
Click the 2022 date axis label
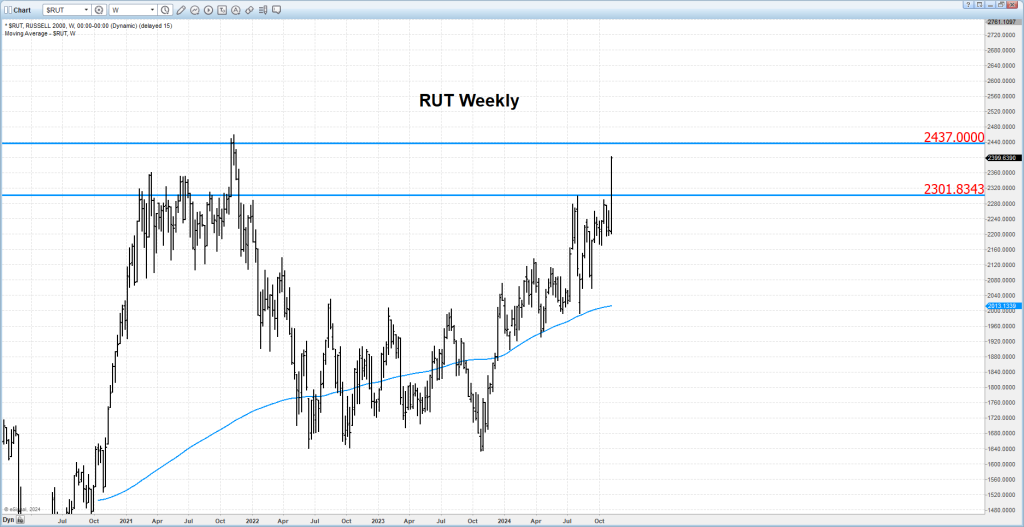click(x=251, y=520)
